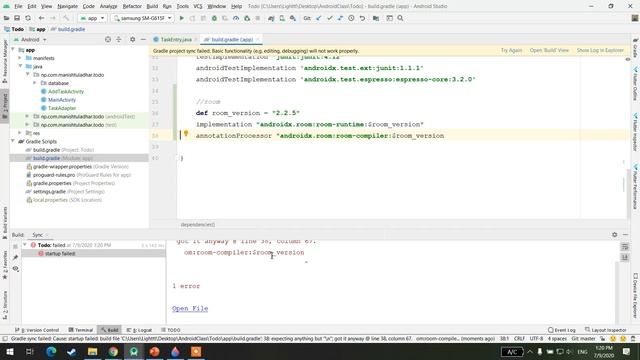
Task: Navigate back with the left arrow icon
Action: point(41,18)
